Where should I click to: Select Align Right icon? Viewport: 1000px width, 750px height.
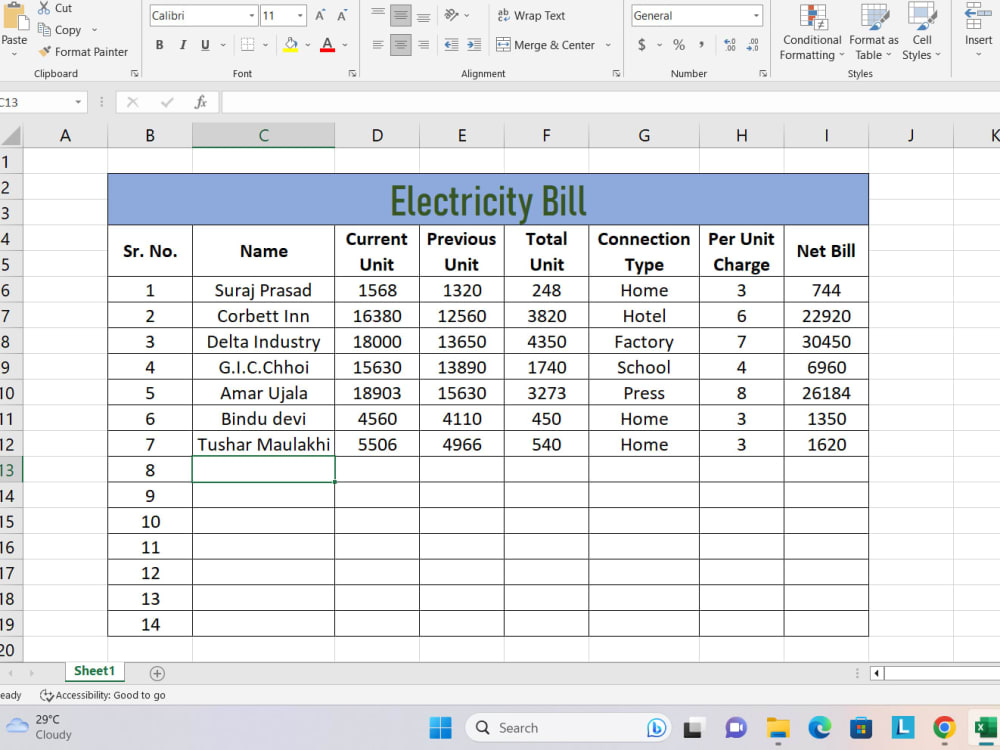point(423,45)
